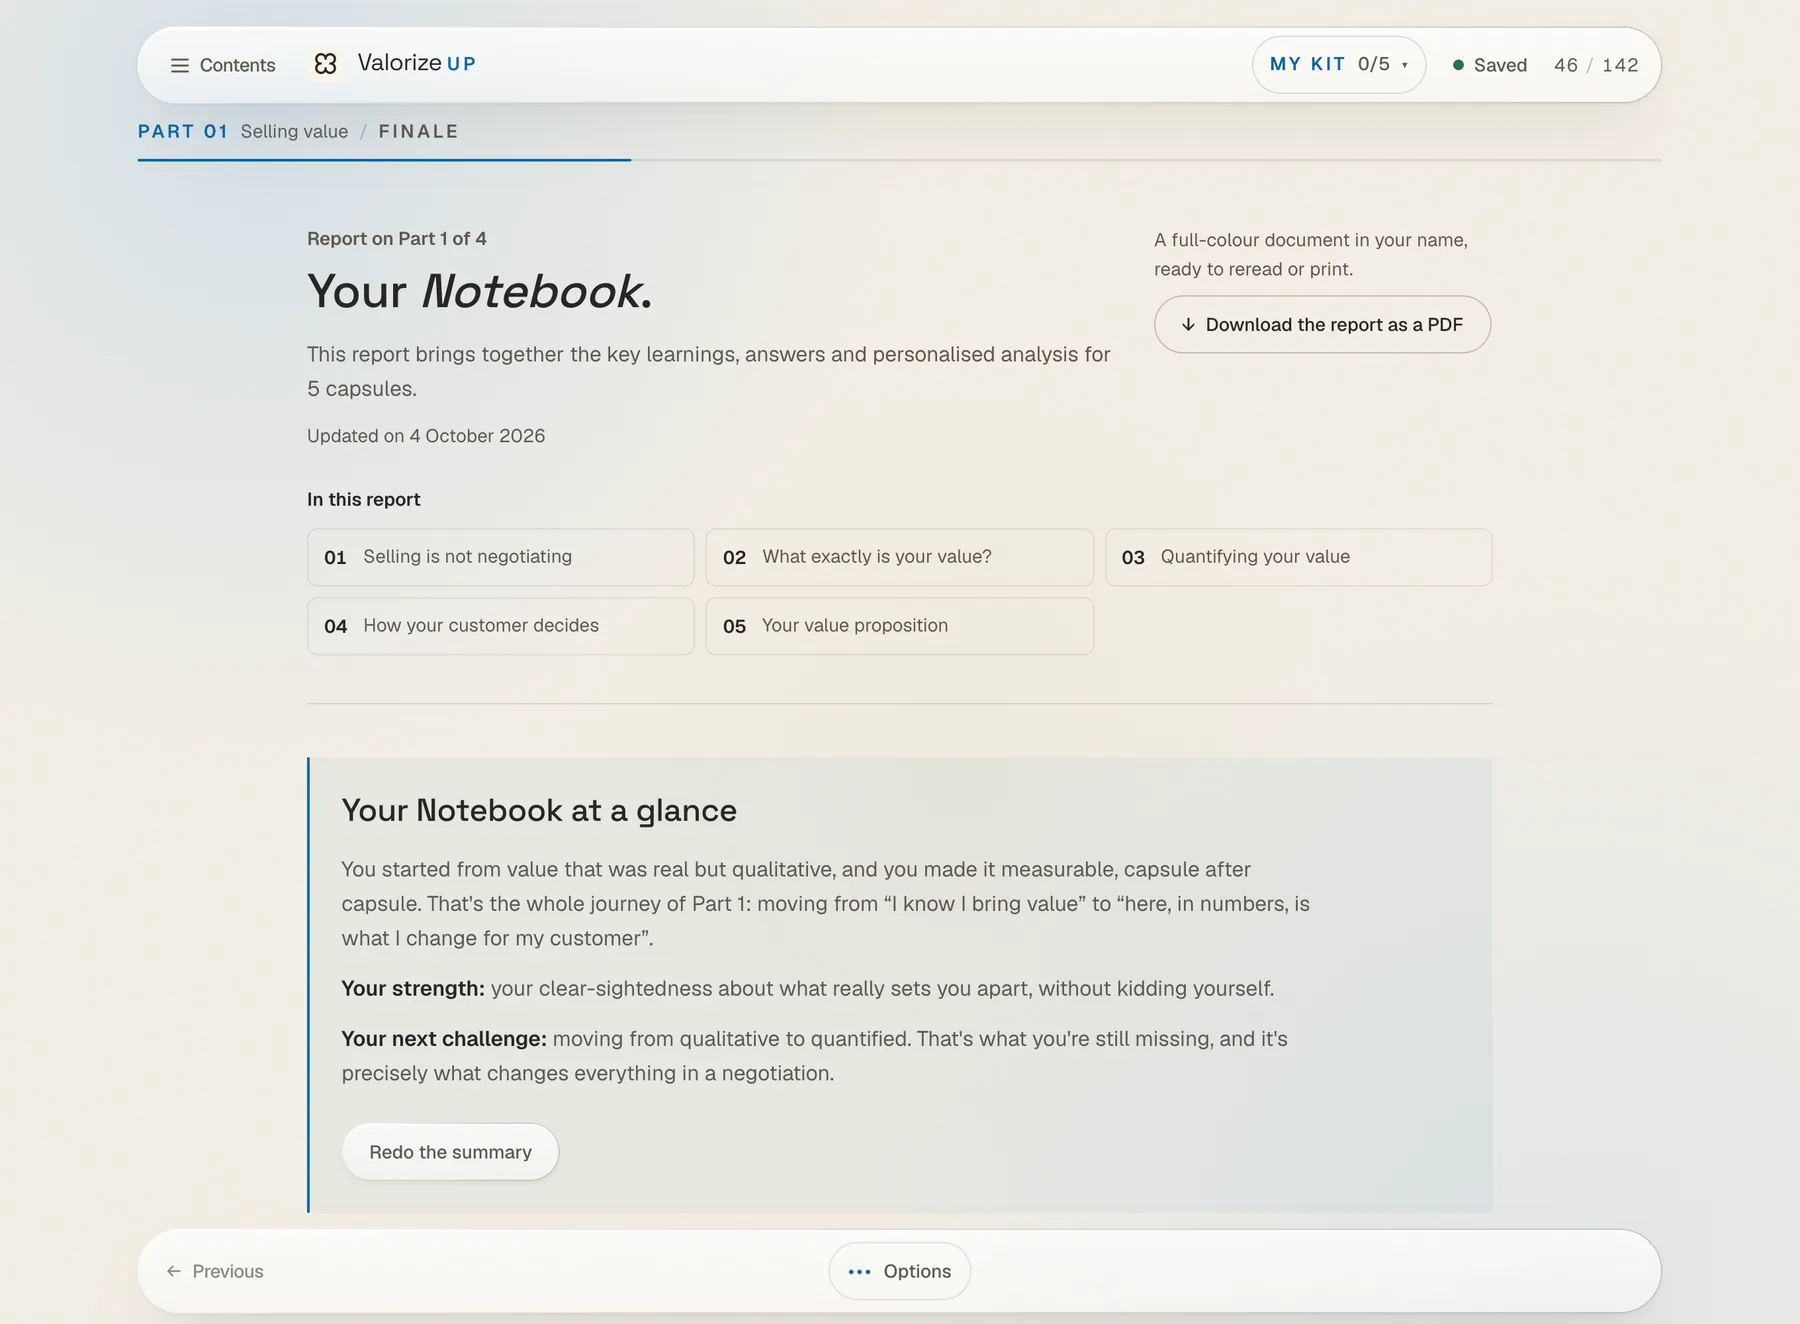Jump to capsule 05 Your value proposition
The image size is (1800, 1324).
pos(899,626)
